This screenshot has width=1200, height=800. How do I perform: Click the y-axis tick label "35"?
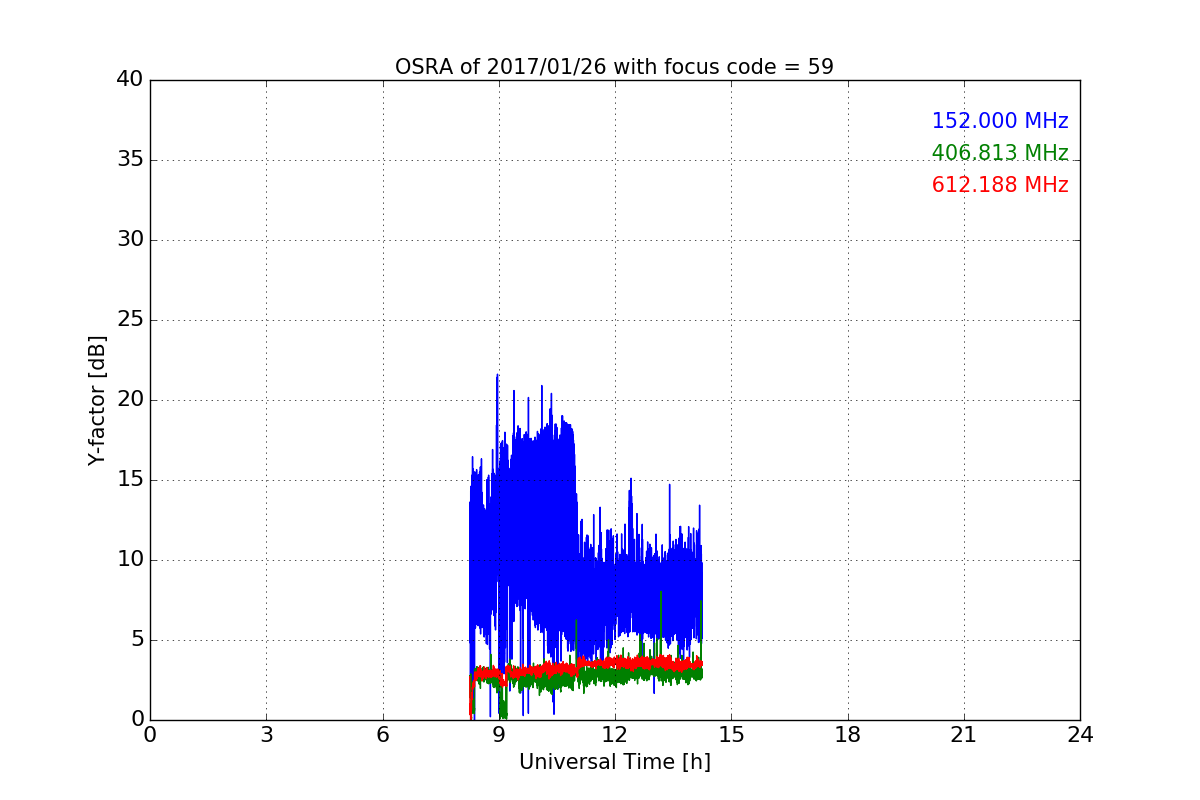130,160
